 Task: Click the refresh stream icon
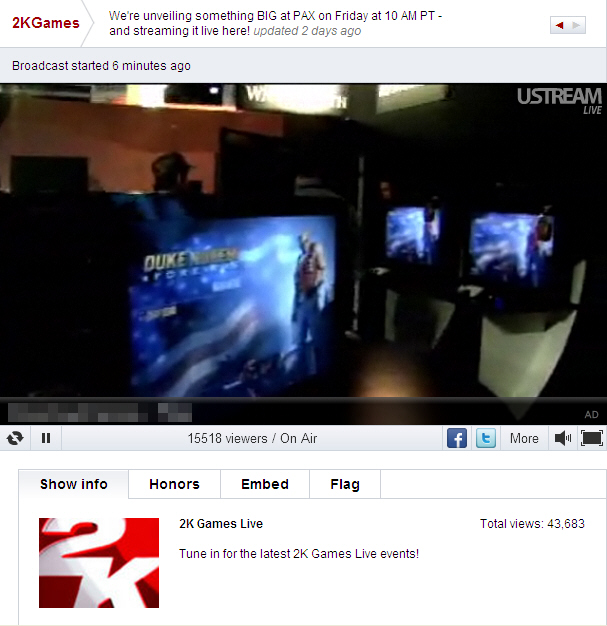point(15,438)
